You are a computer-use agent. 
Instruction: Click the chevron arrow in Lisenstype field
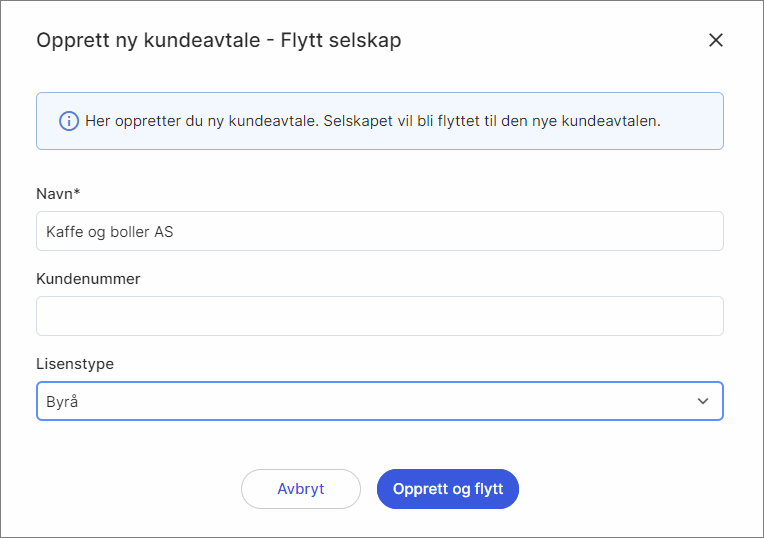tap(703, 401)
